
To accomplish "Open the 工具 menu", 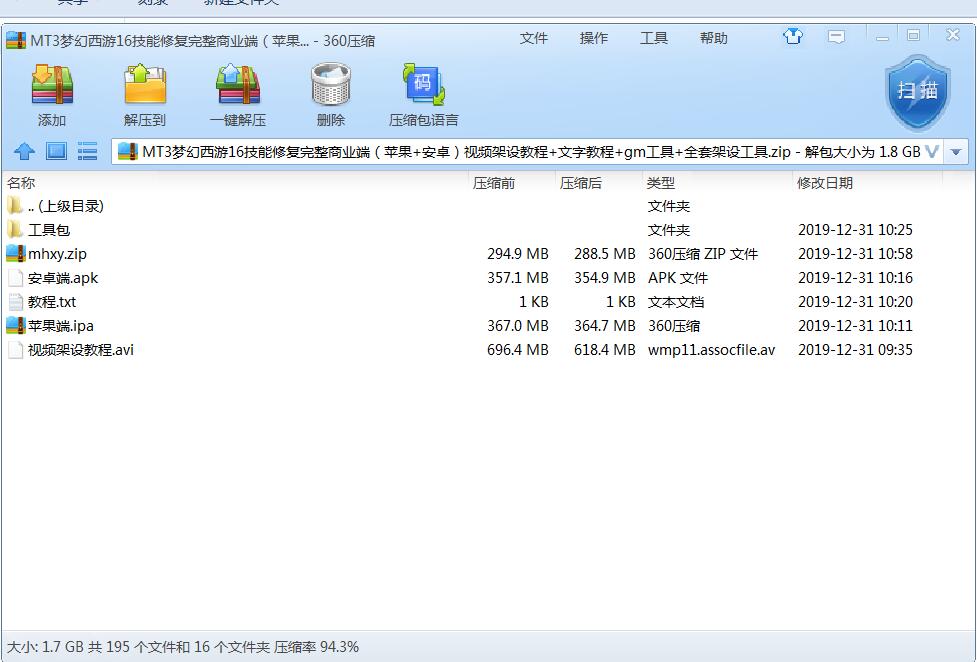I will (x=654, y=38).
